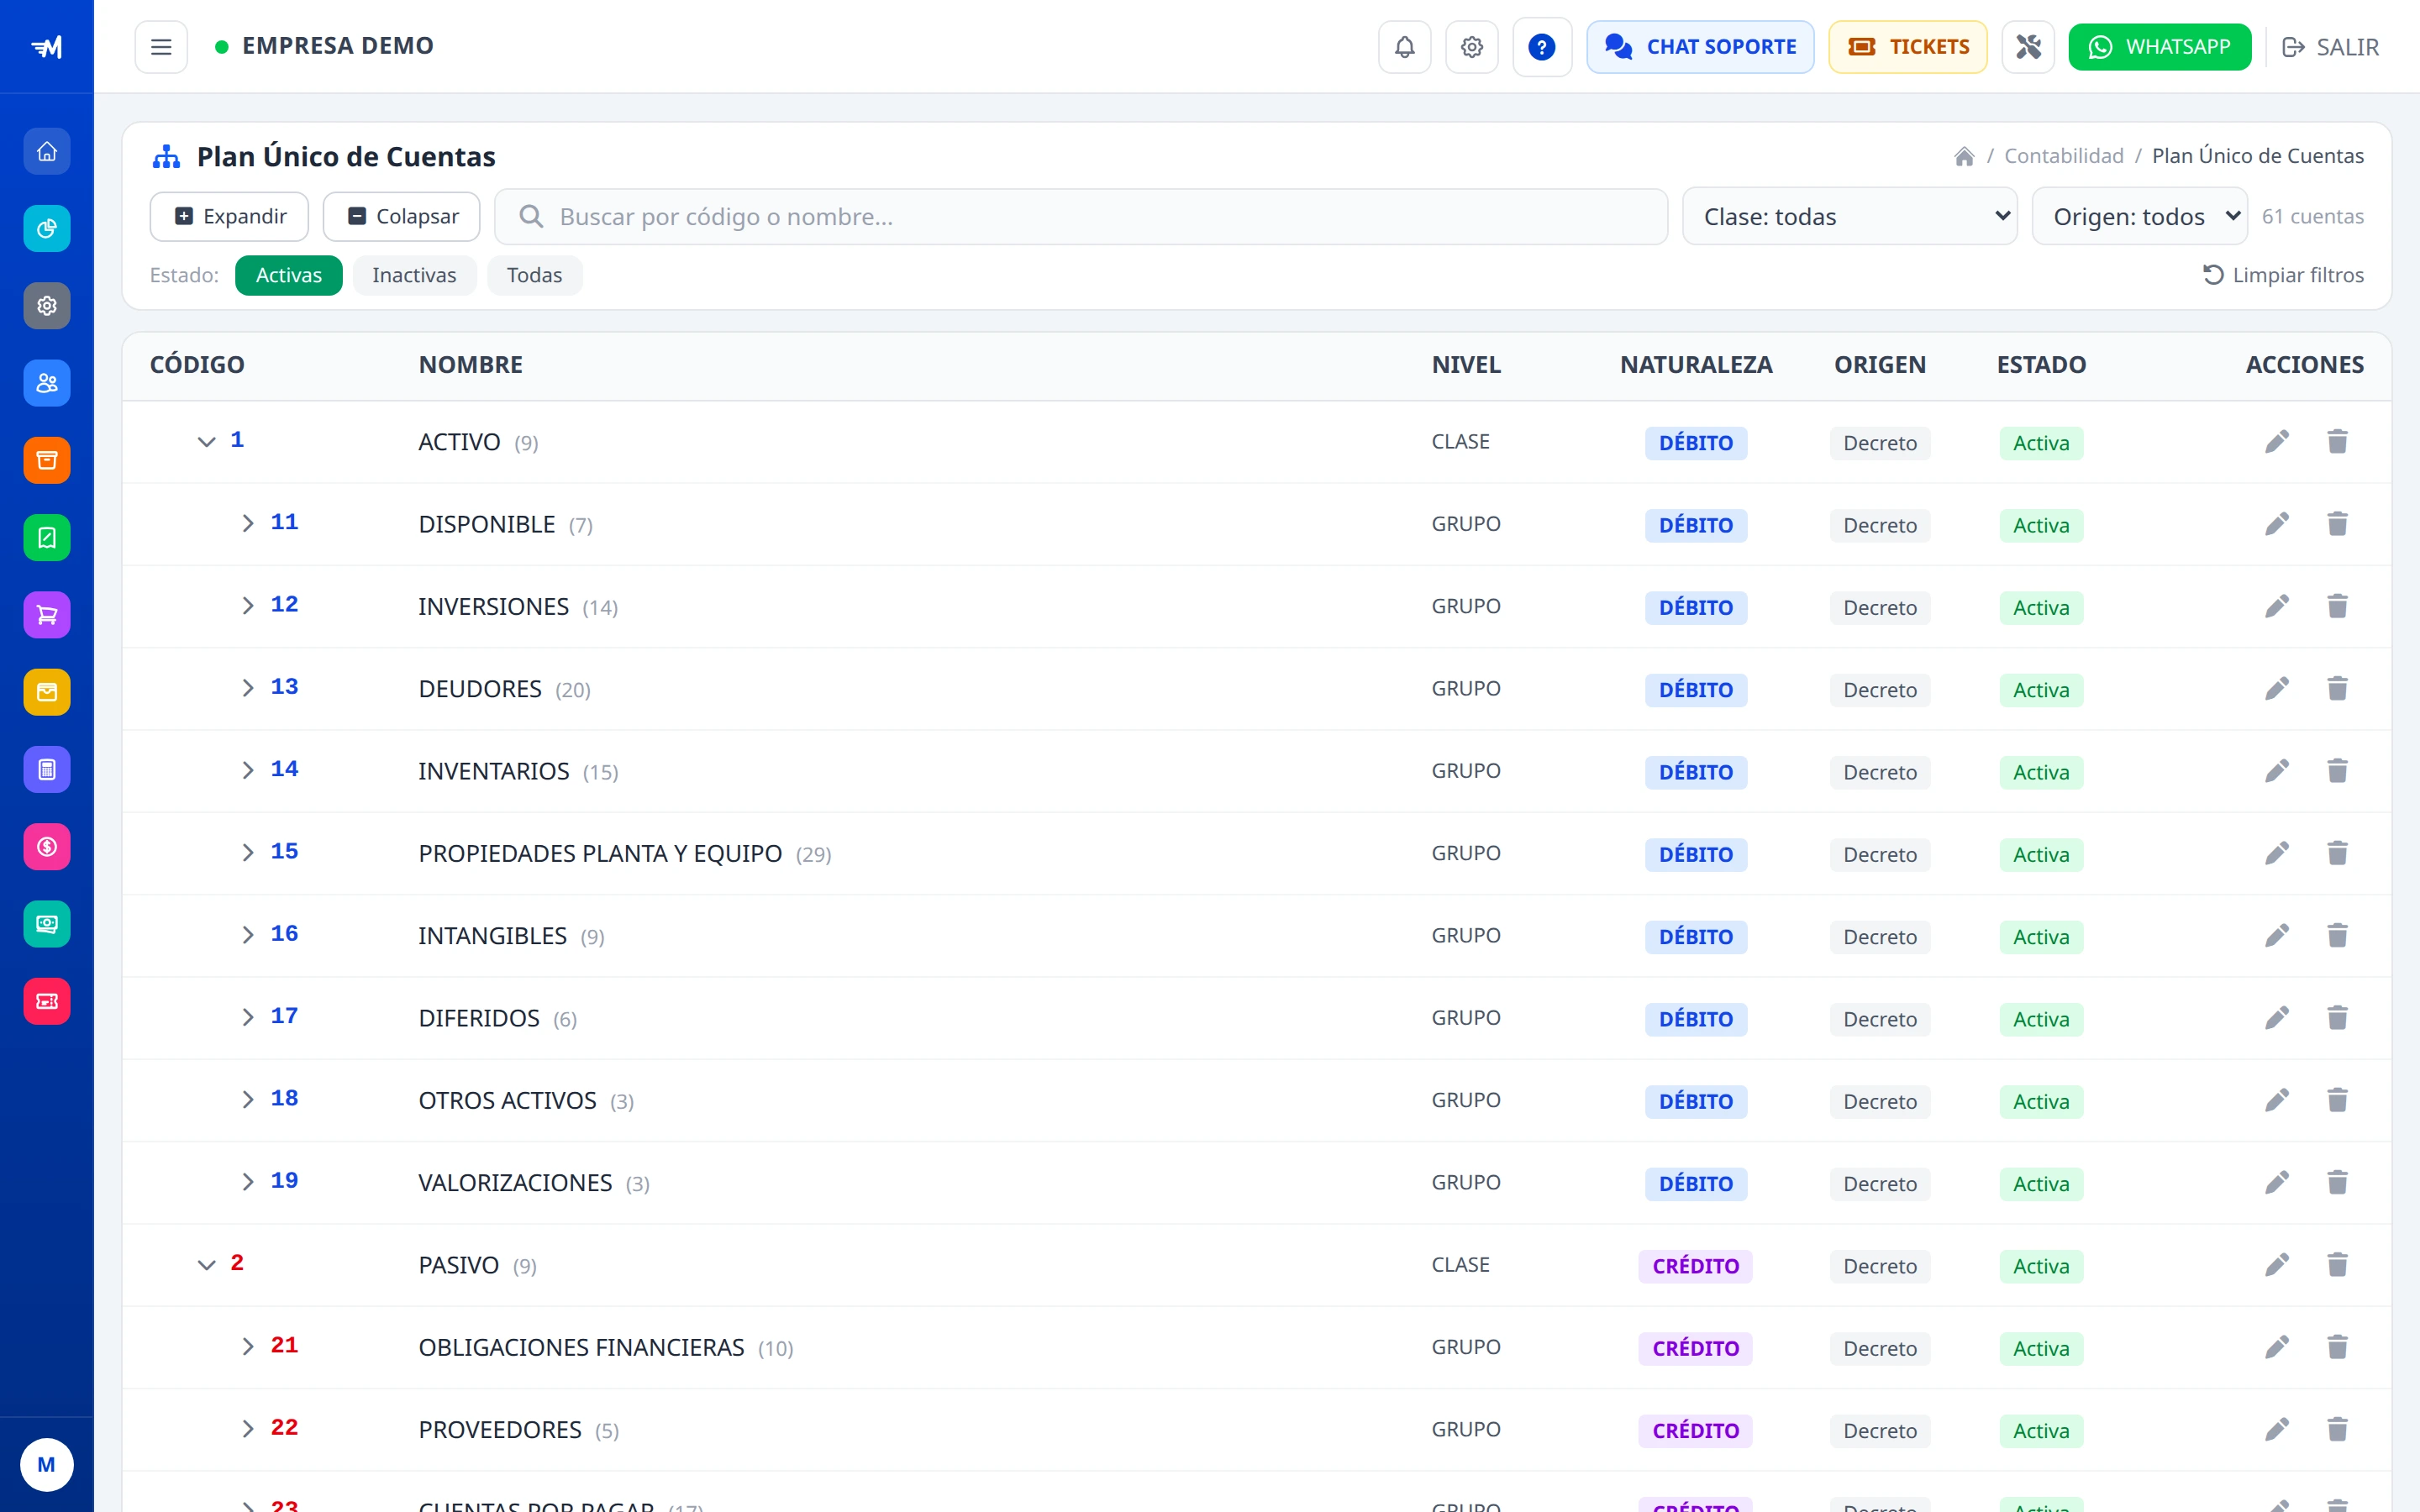Click the WHATSAPP button
2420x1512 pixels.
pyautogui.click(x=2160, y=47)
